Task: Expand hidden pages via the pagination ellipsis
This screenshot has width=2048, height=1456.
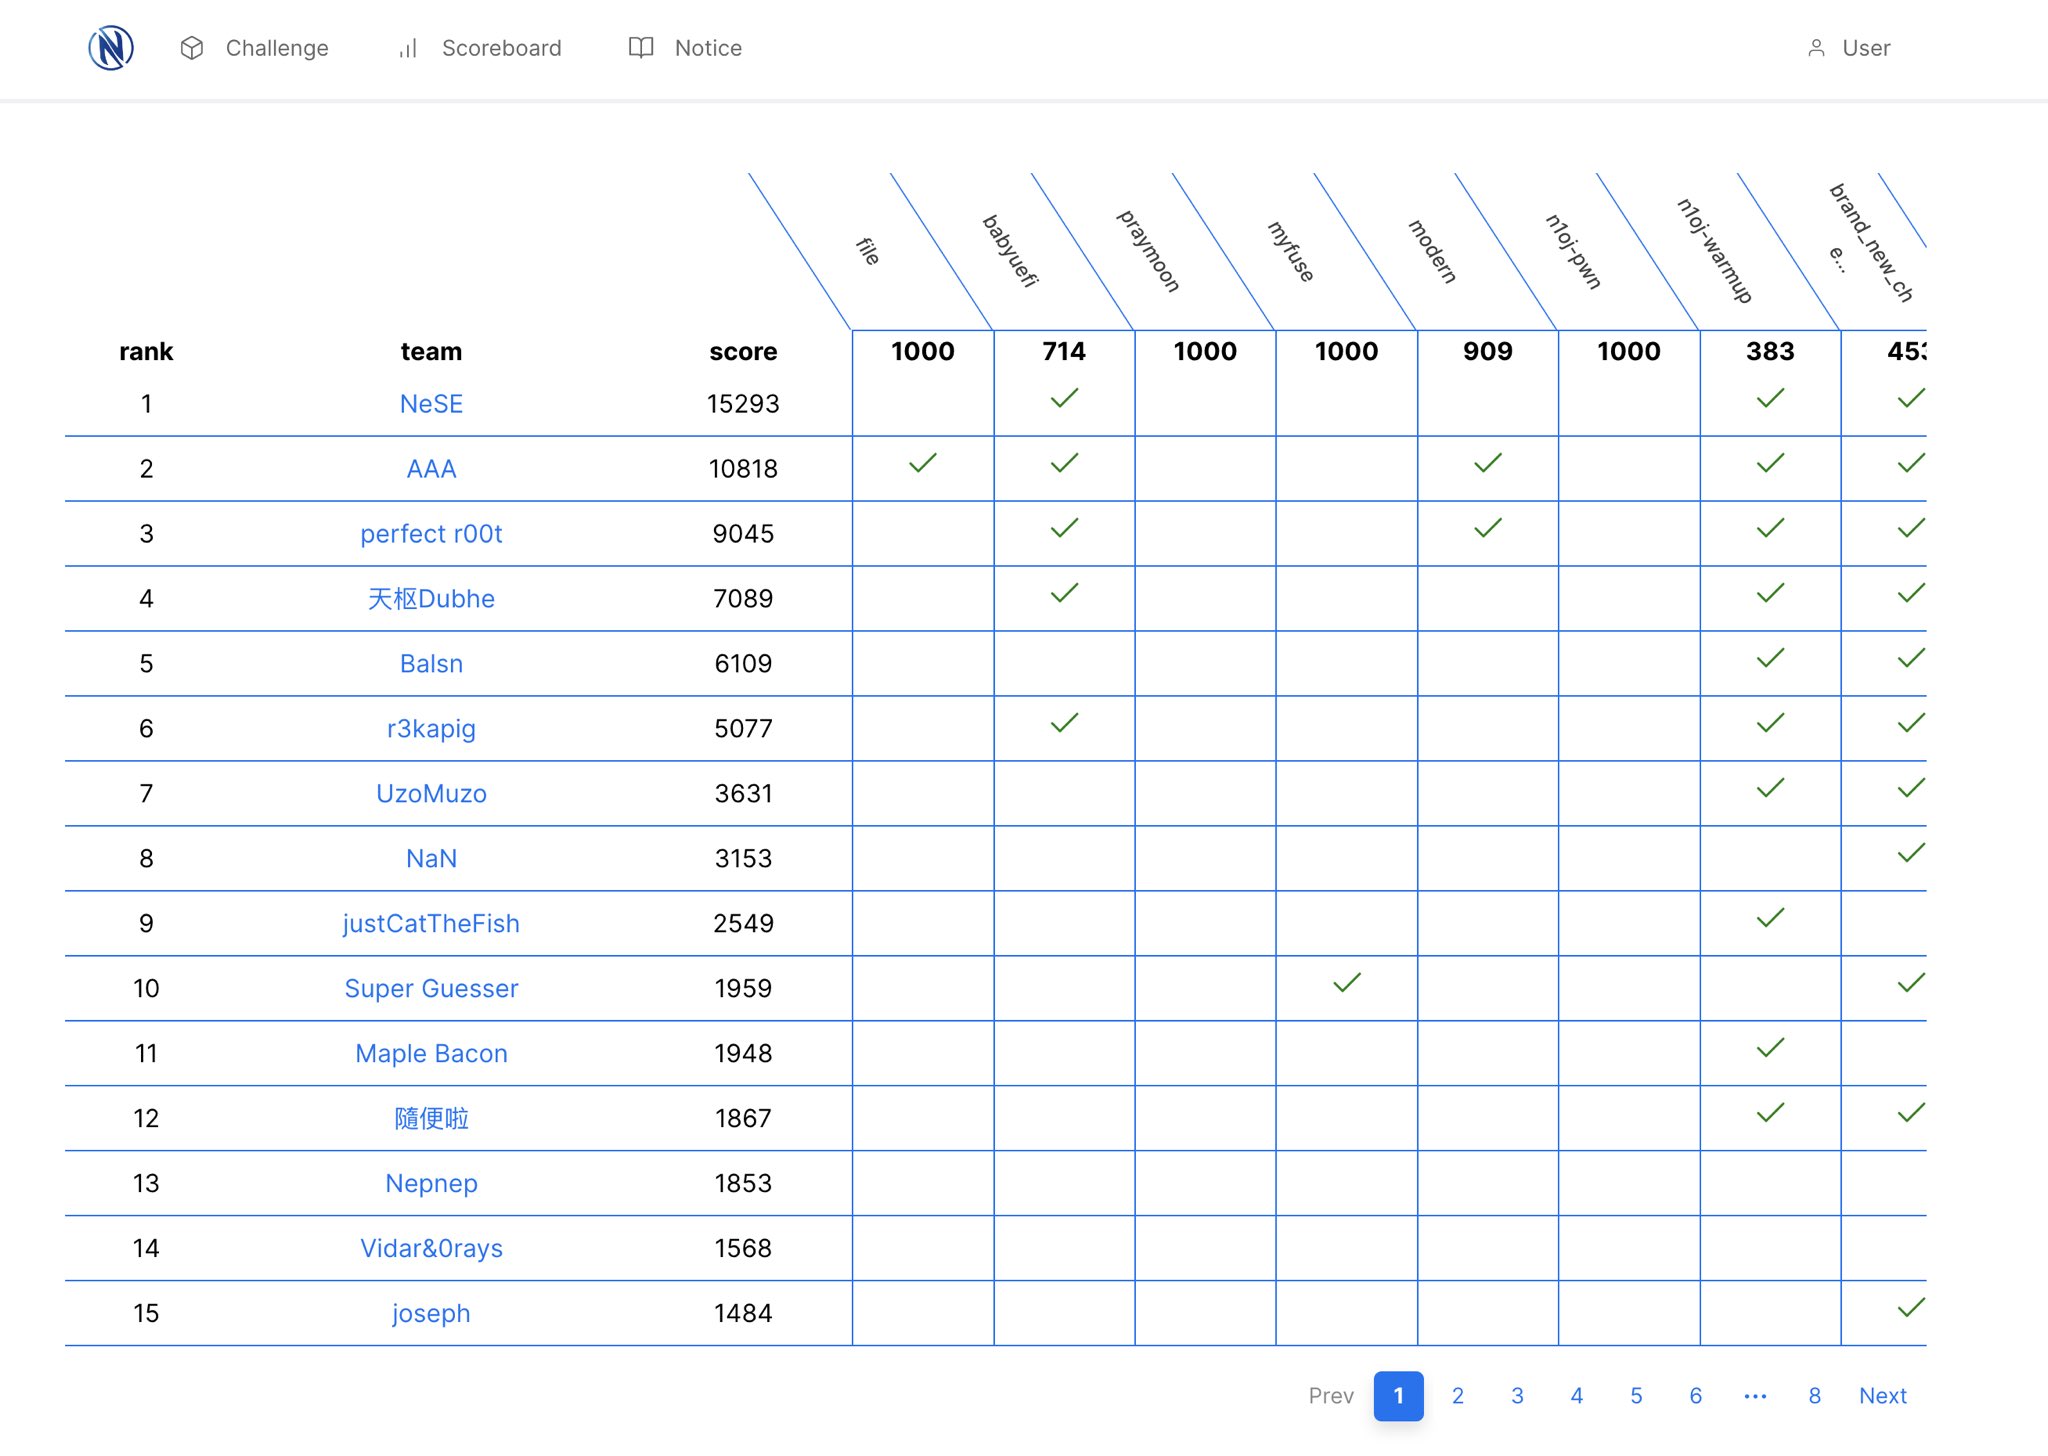Action: [x=1755, y=1396]
